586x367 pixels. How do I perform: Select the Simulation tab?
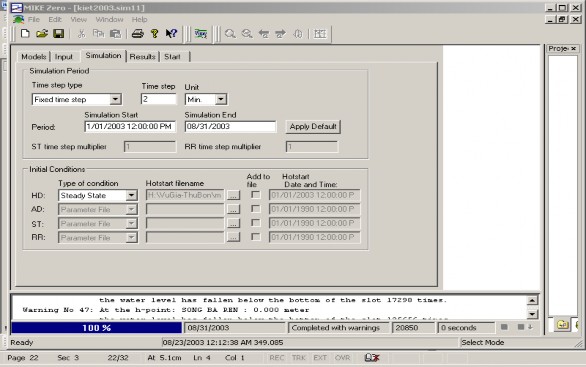click(x=104, y=56)
